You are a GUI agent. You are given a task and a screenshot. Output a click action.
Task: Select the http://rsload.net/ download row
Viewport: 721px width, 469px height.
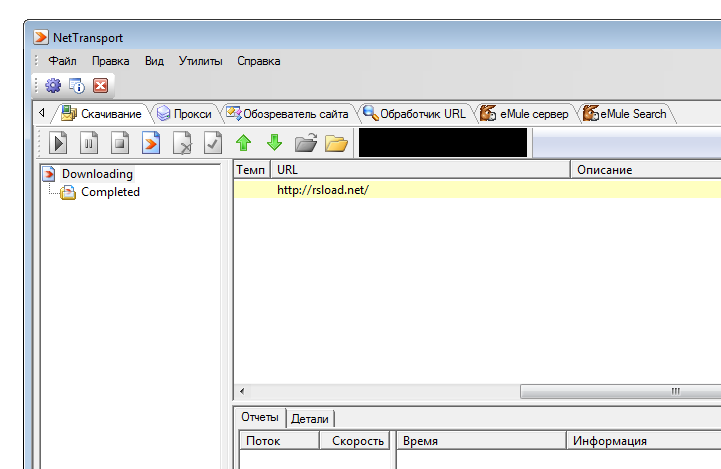(477, 190)
